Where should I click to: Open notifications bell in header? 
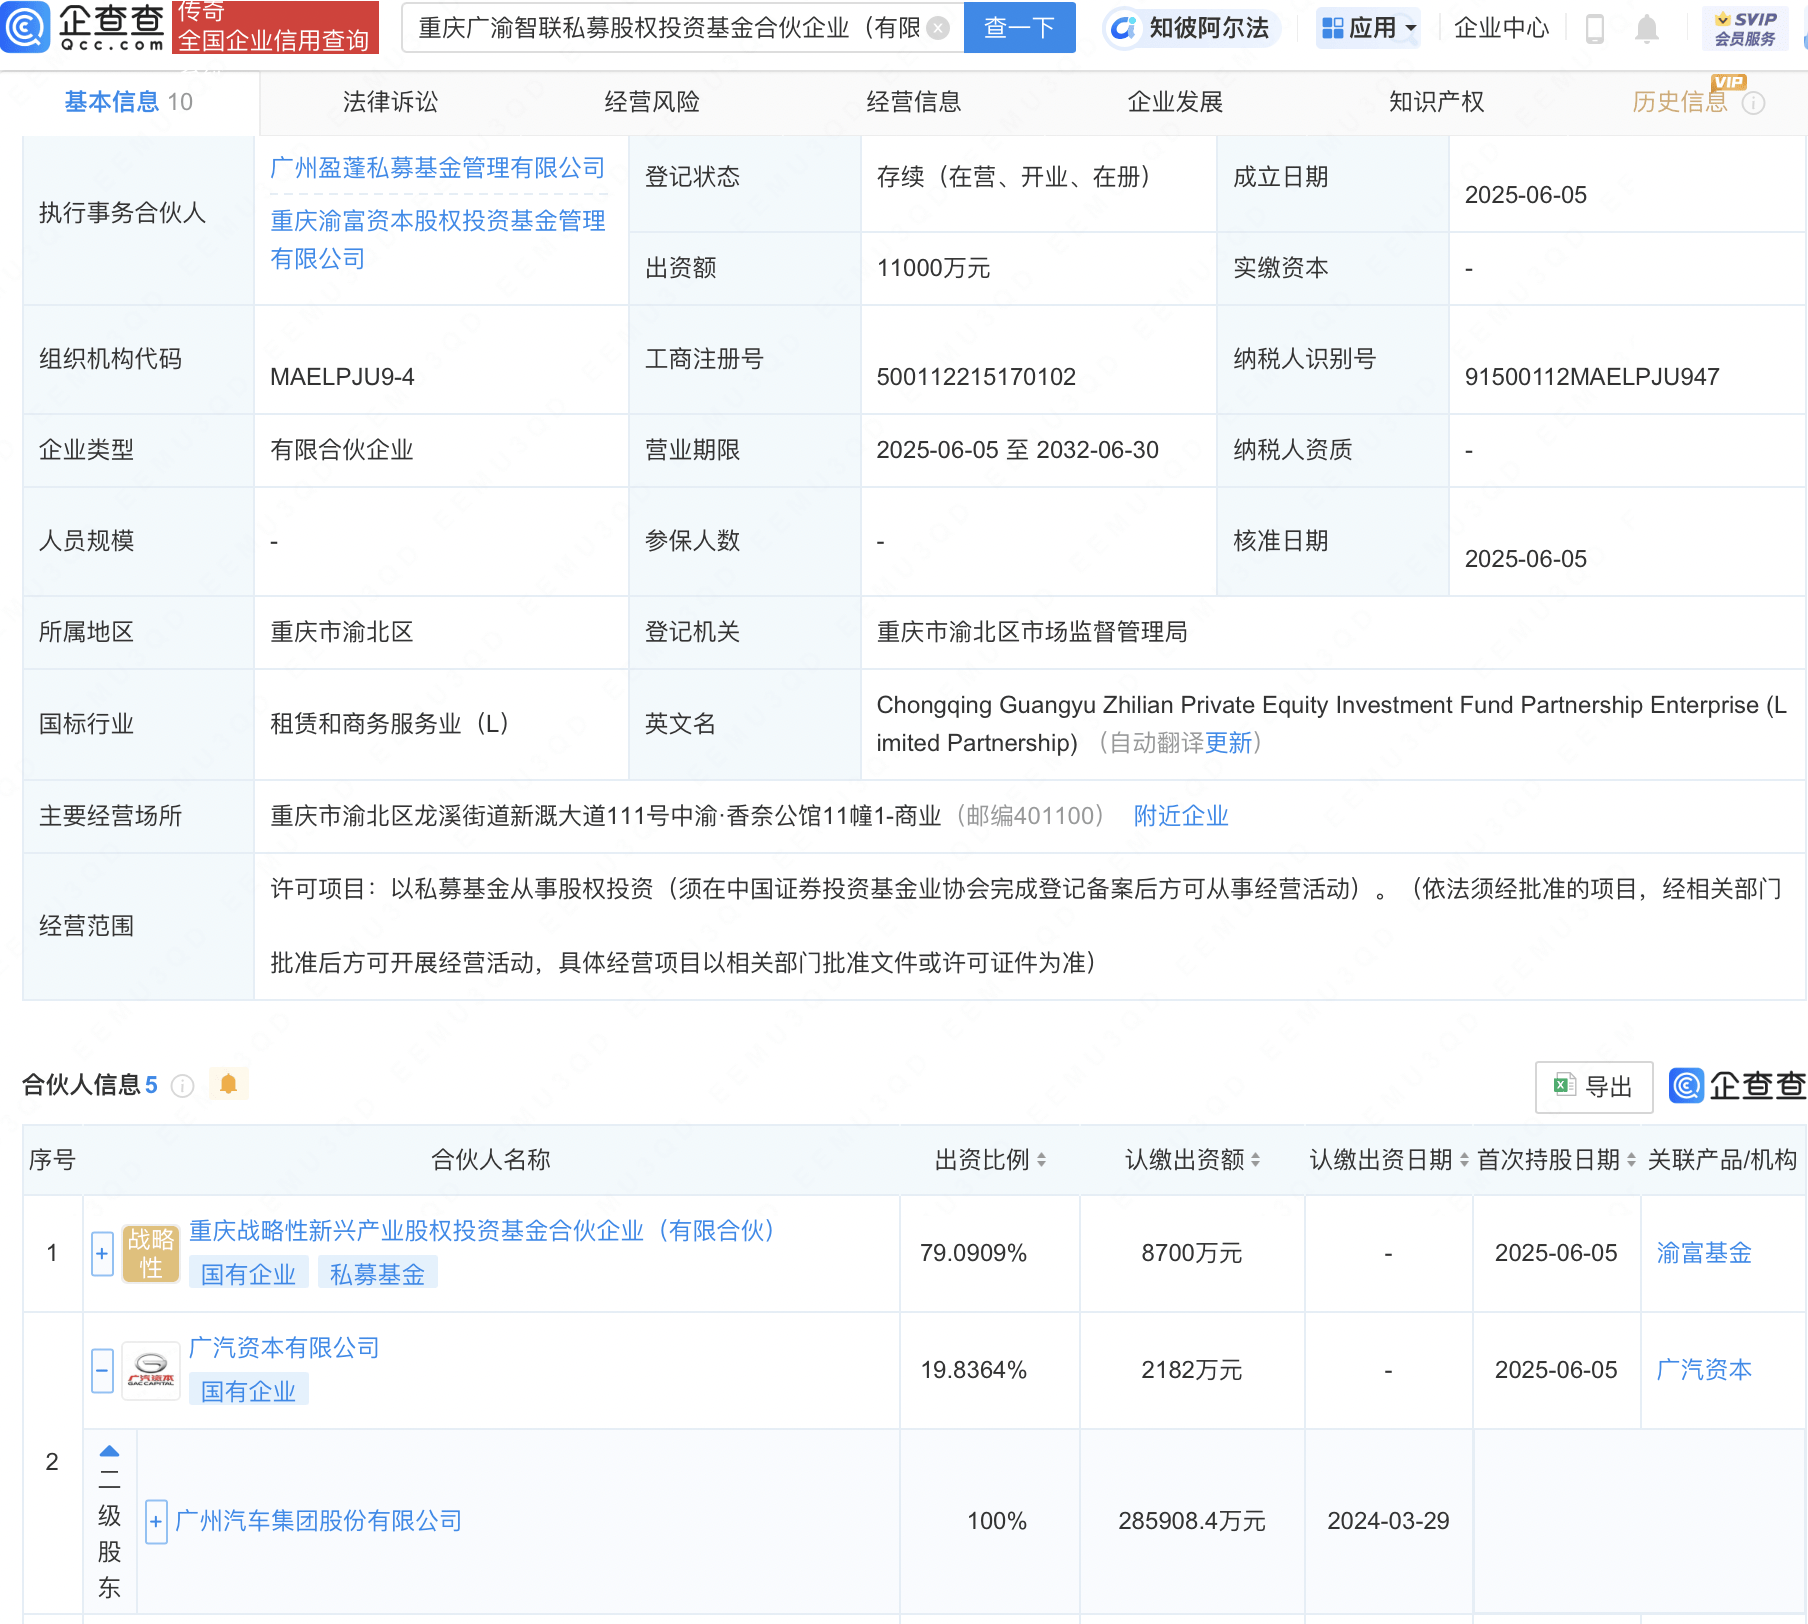(x=1647, y=29)
